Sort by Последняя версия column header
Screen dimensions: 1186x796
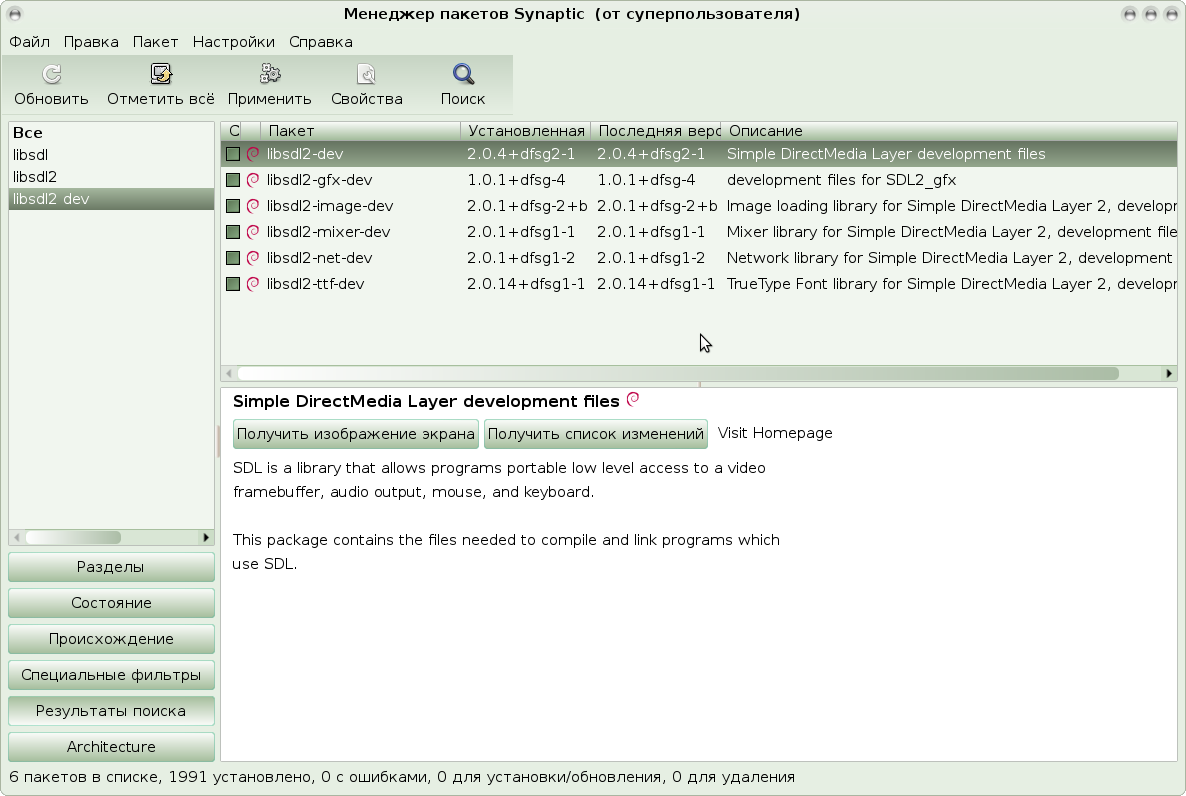pos(656,131)
